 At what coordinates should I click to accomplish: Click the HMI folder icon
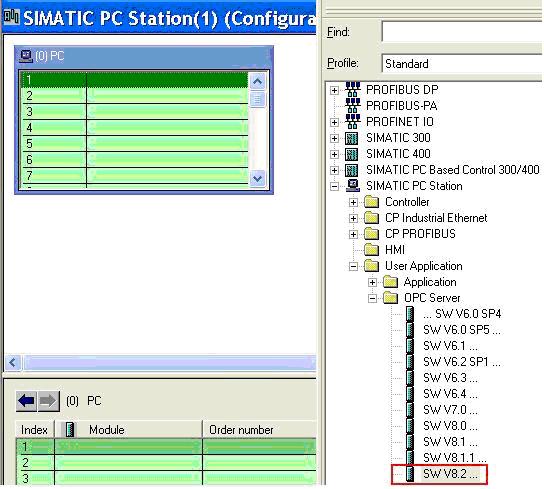tap(372, 250)
